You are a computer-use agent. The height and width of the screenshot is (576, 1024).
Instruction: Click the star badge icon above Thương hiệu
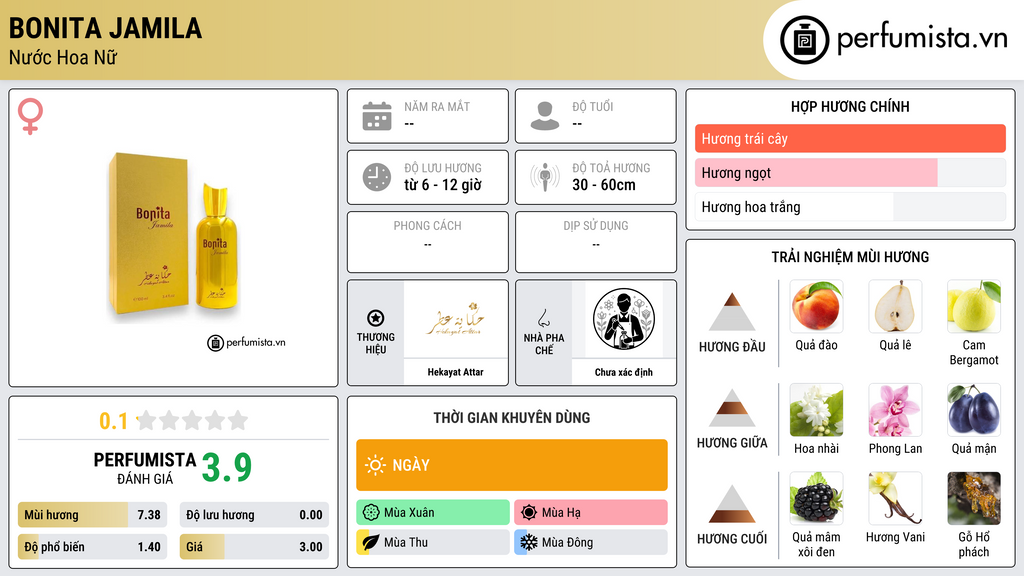coord(376,318)
